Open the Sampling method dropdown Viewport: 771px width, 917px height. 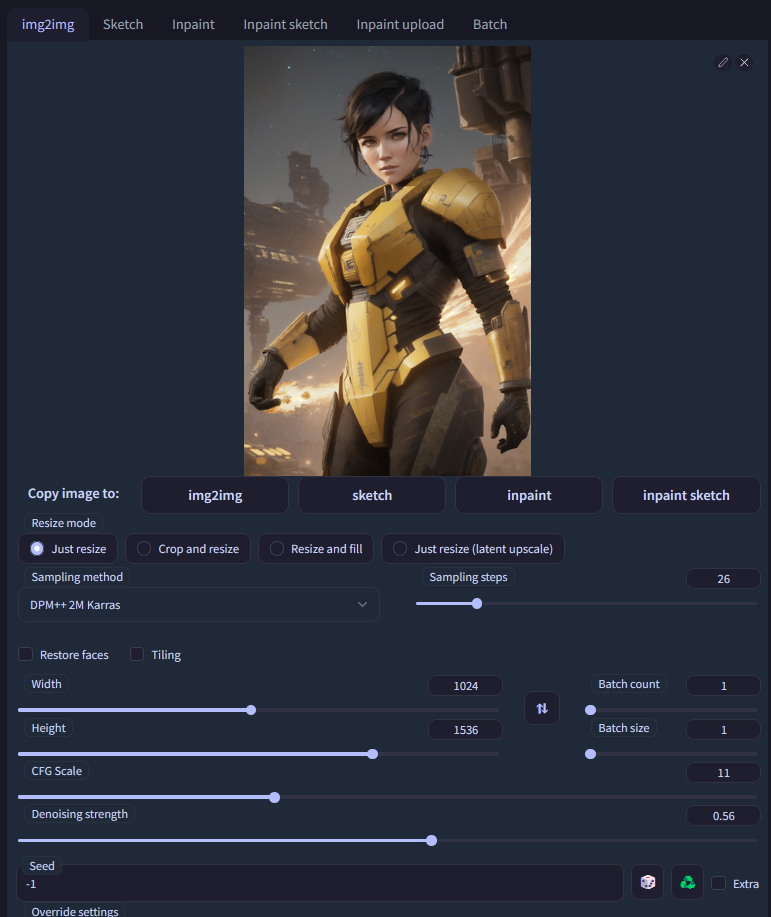tap(199, 605)
